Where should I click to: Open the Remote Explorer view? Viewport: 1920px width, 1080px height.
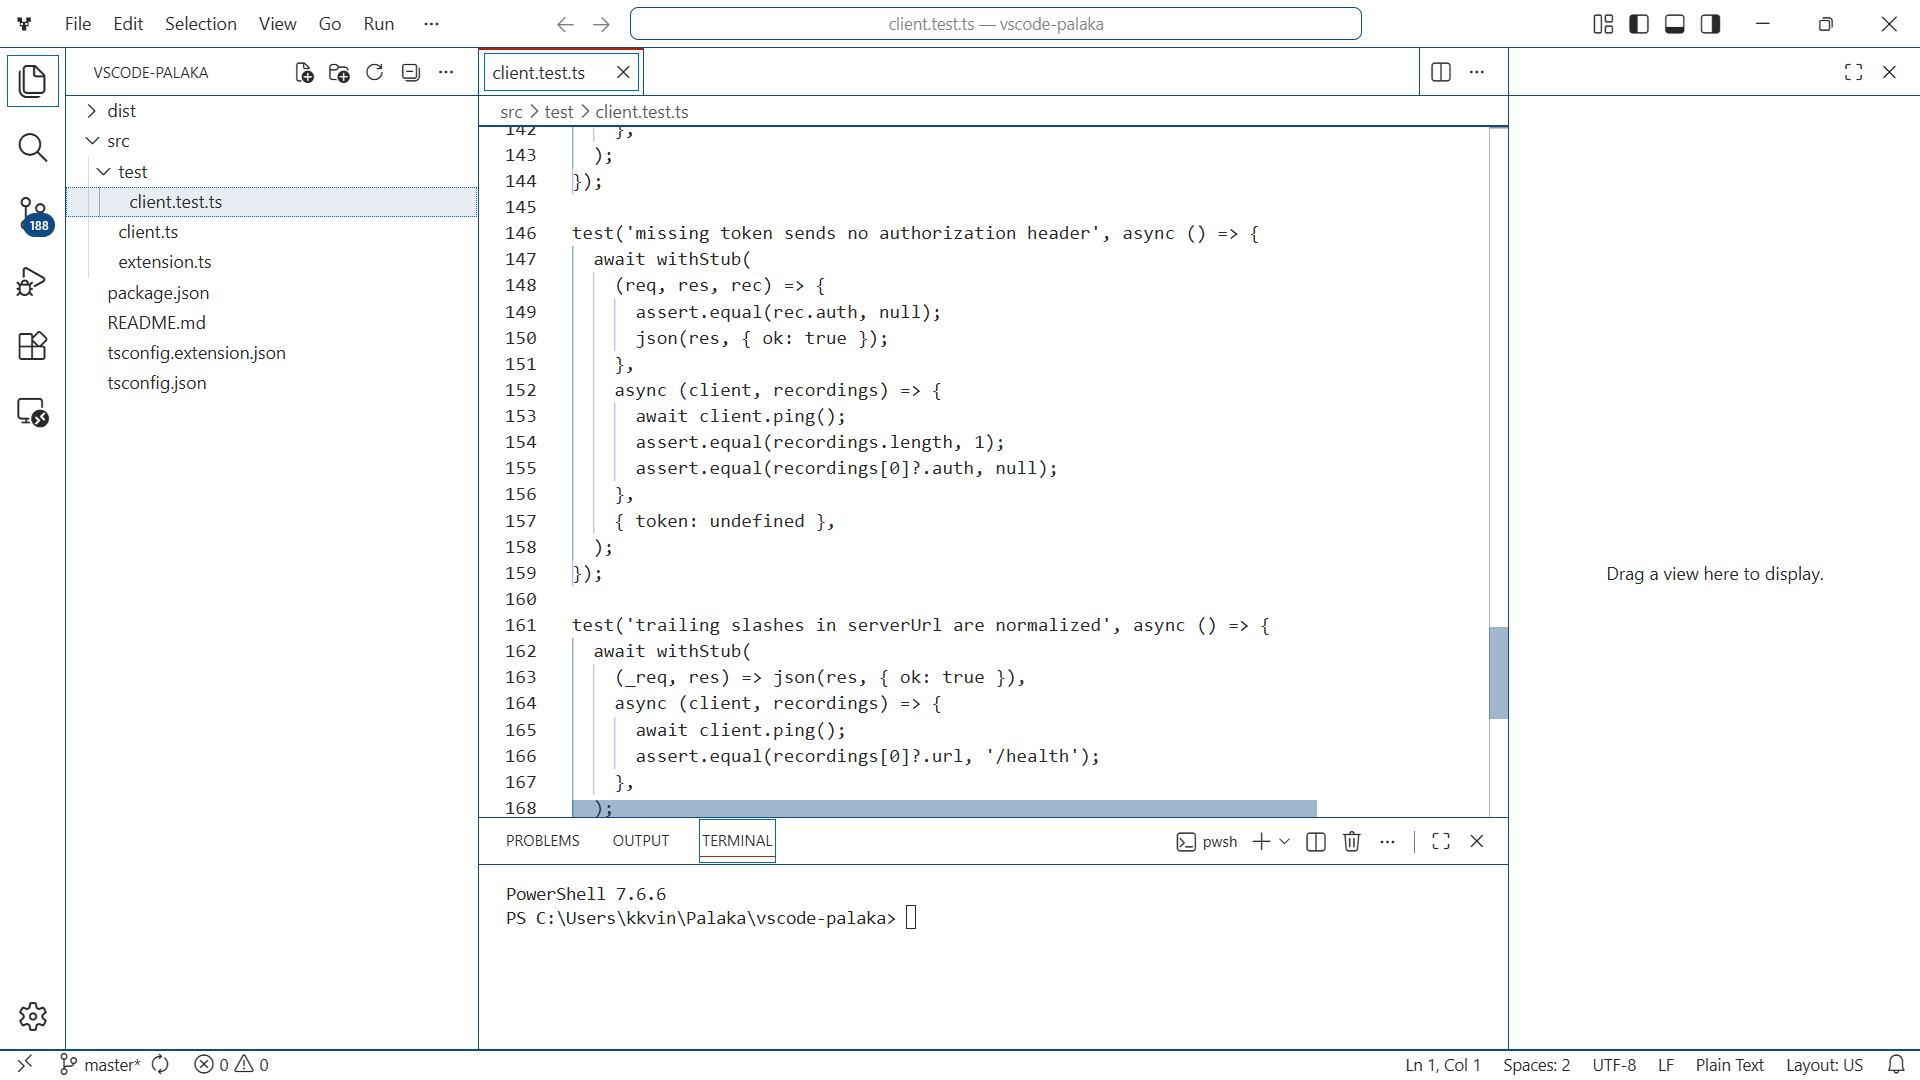point(33,412)
